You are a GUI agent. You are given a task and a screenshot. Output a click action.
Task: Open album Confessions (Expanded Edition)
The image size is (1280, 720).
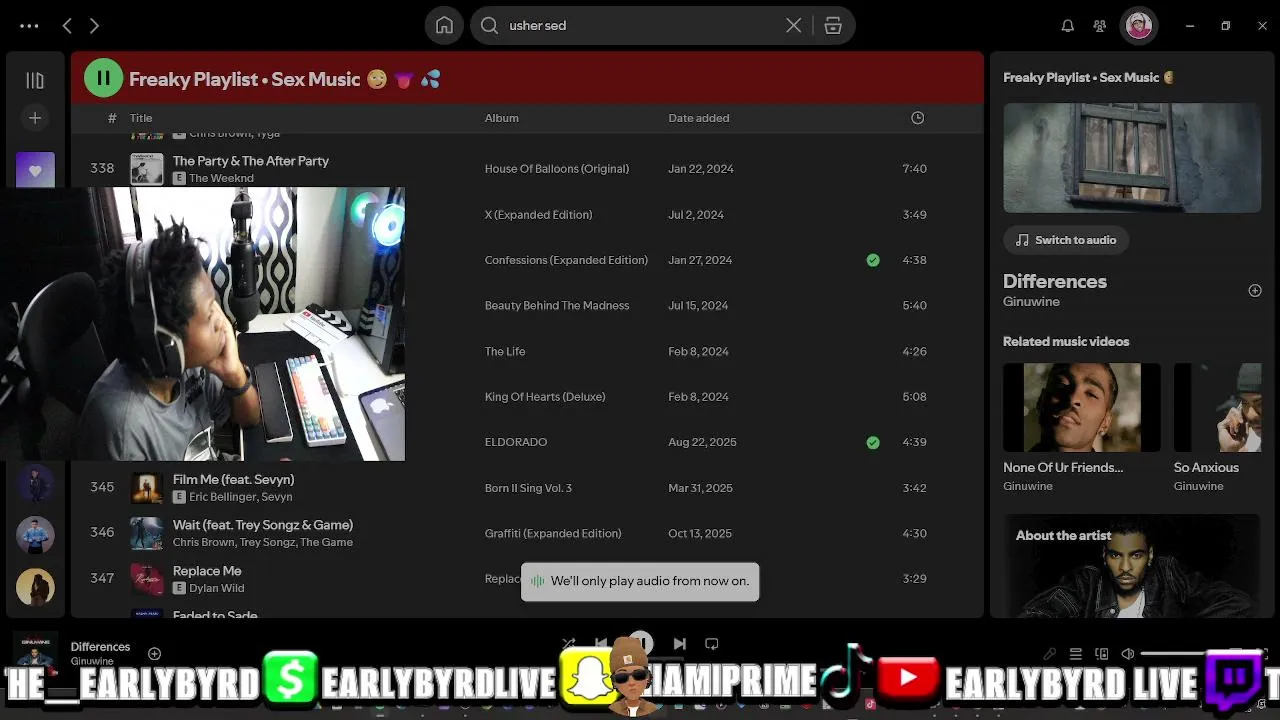(566, 260)
